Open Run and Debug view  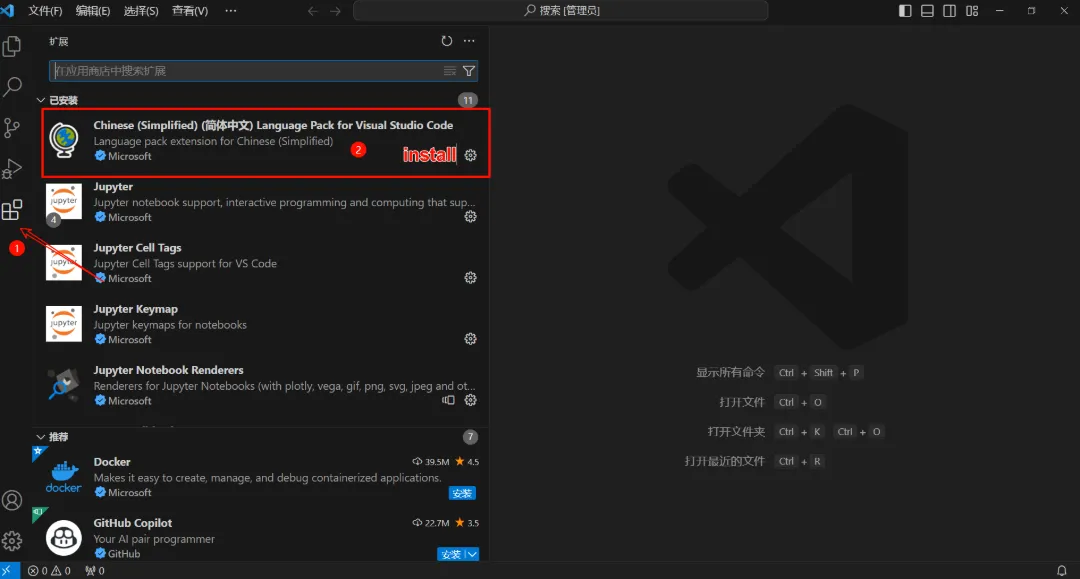12,169
